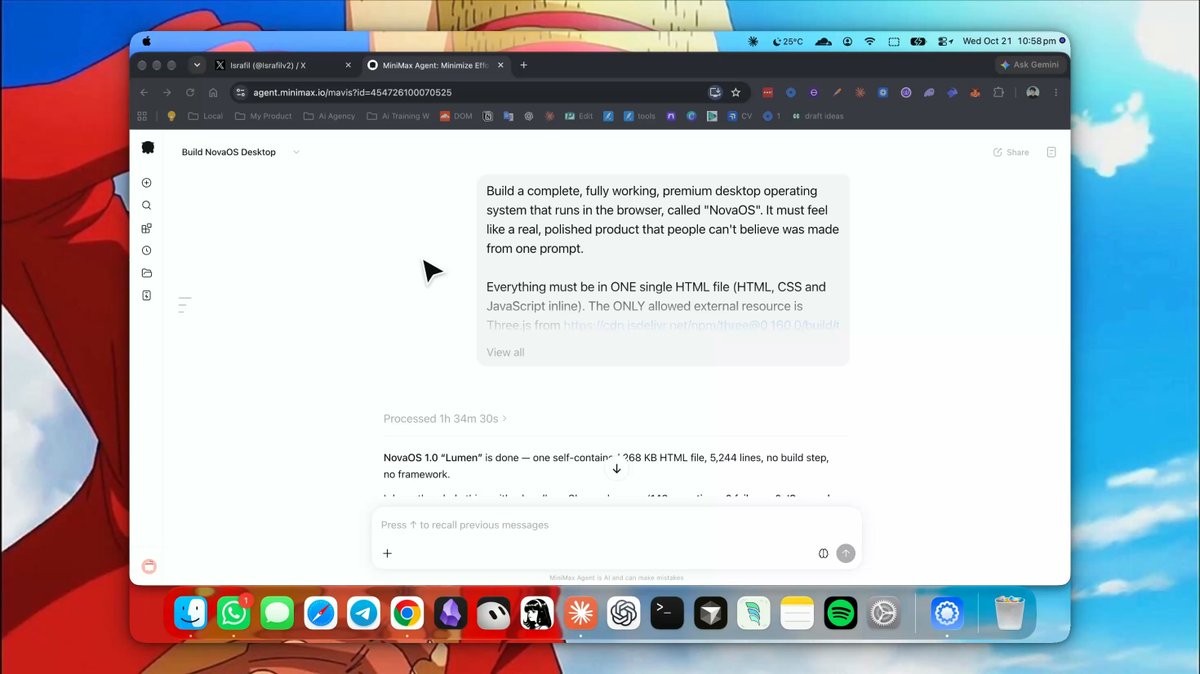Select the MiniMax Agent tab
This screenshot has width=1200, height=674.
[435, 65]
